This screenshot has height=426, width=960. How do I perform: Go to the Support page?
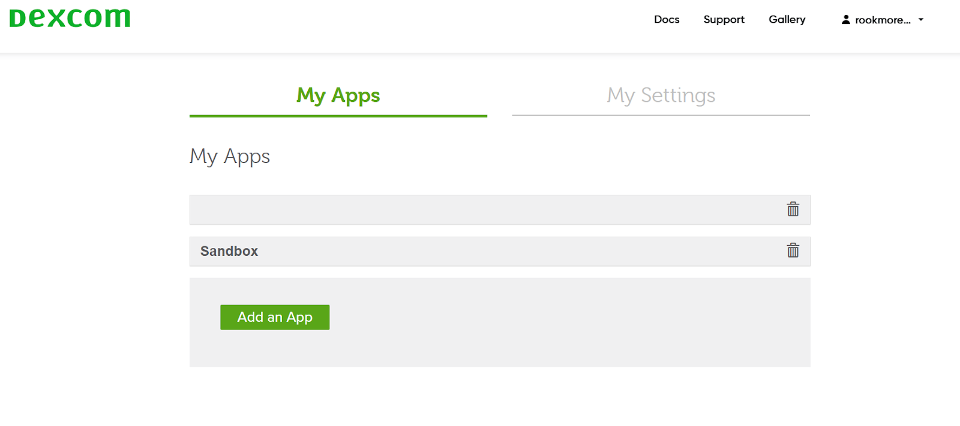(x=724, y=20)
